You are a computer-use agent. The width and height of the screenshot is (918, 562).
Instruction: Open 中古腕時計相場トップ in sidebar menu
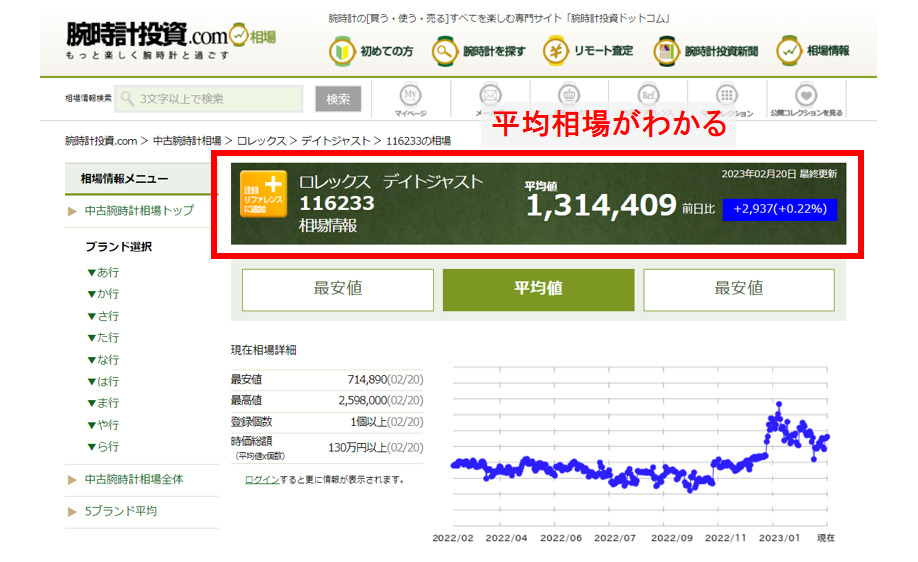139,211
